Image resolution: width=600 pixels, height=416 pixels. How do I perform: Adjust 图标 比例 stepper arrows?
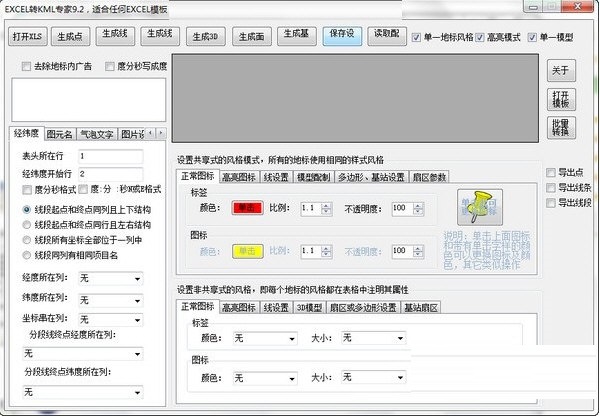(326, 252)
